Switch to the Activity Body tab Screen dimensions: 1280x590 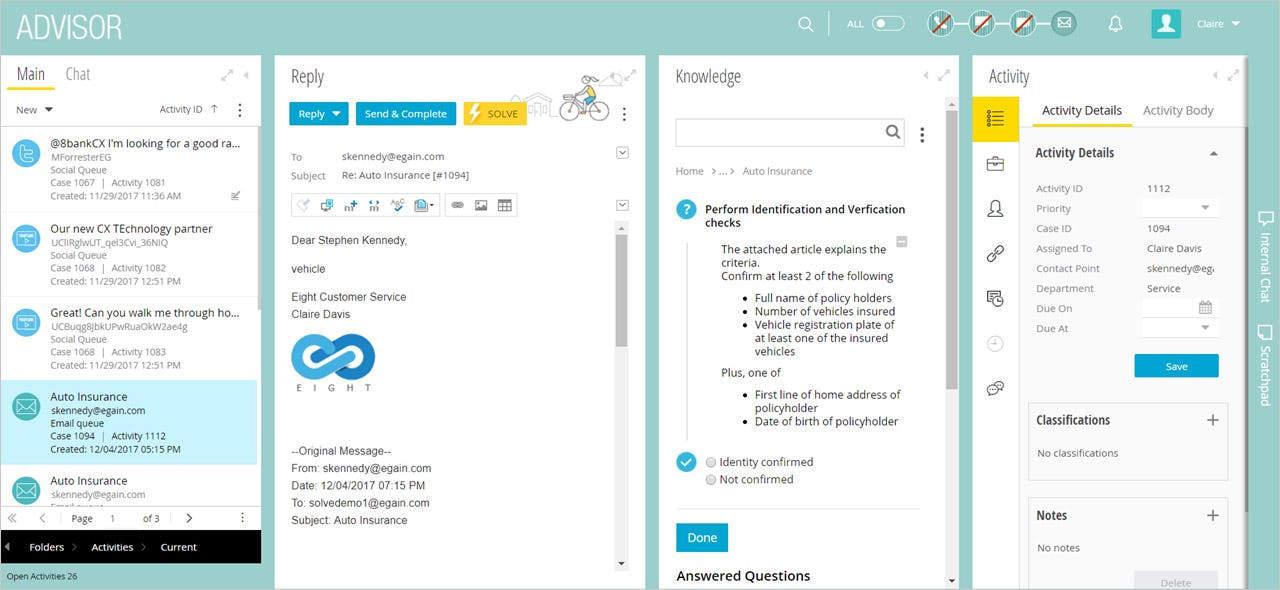point(1179,110)
